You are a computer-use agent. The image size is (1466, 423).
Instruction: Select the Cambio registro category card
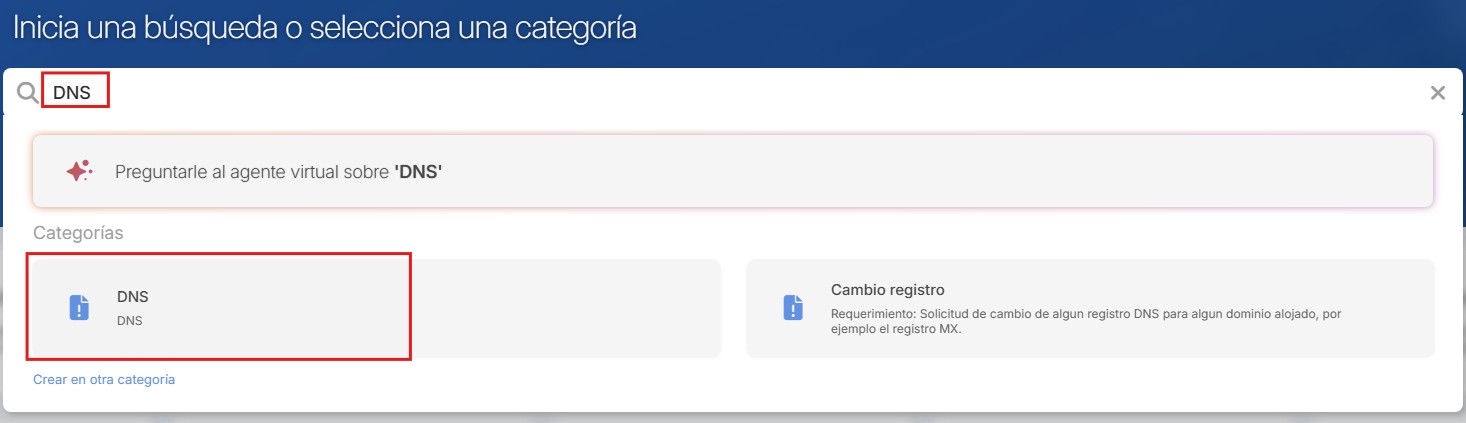coord(1090,307)
